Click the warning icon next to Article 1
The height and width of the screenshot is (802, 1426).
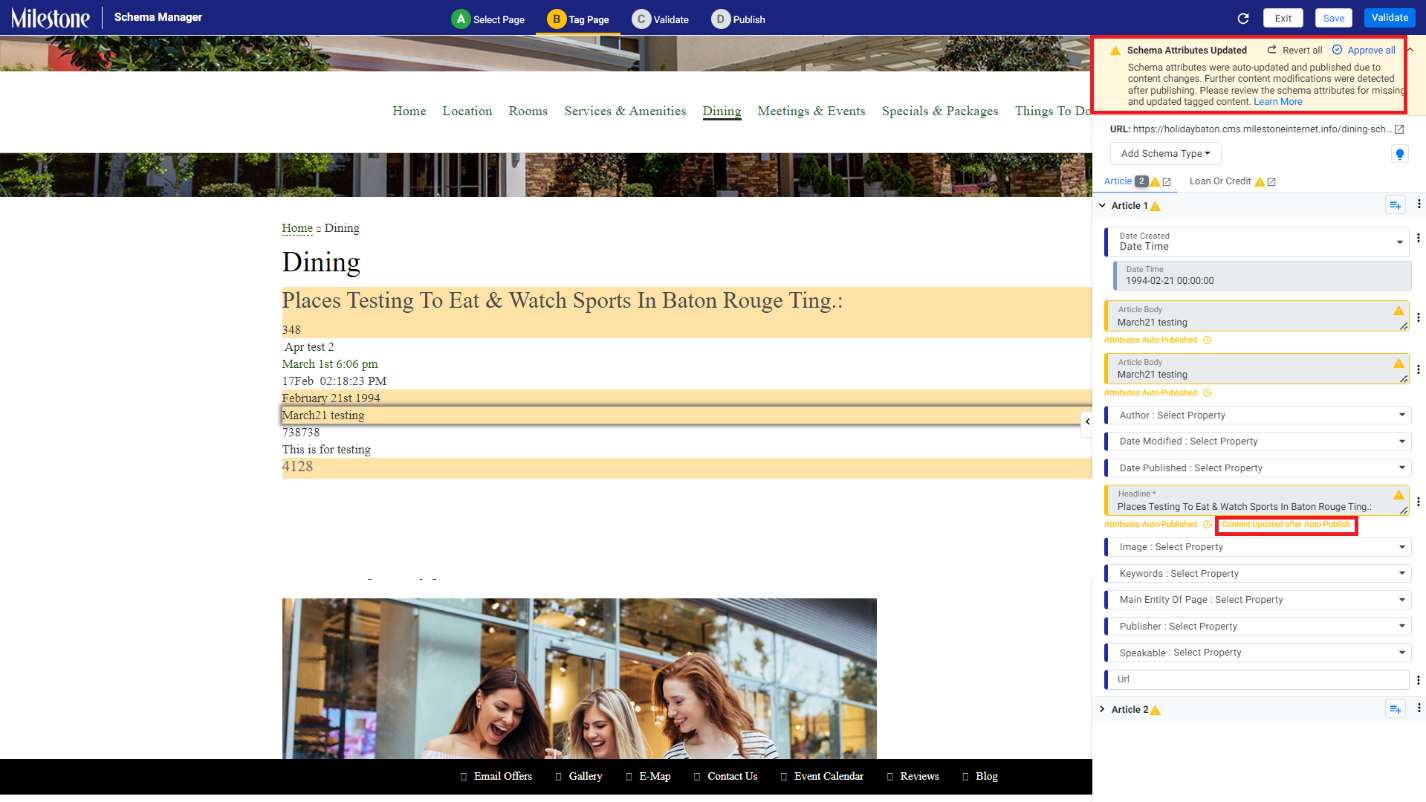tap(1155, 206)
